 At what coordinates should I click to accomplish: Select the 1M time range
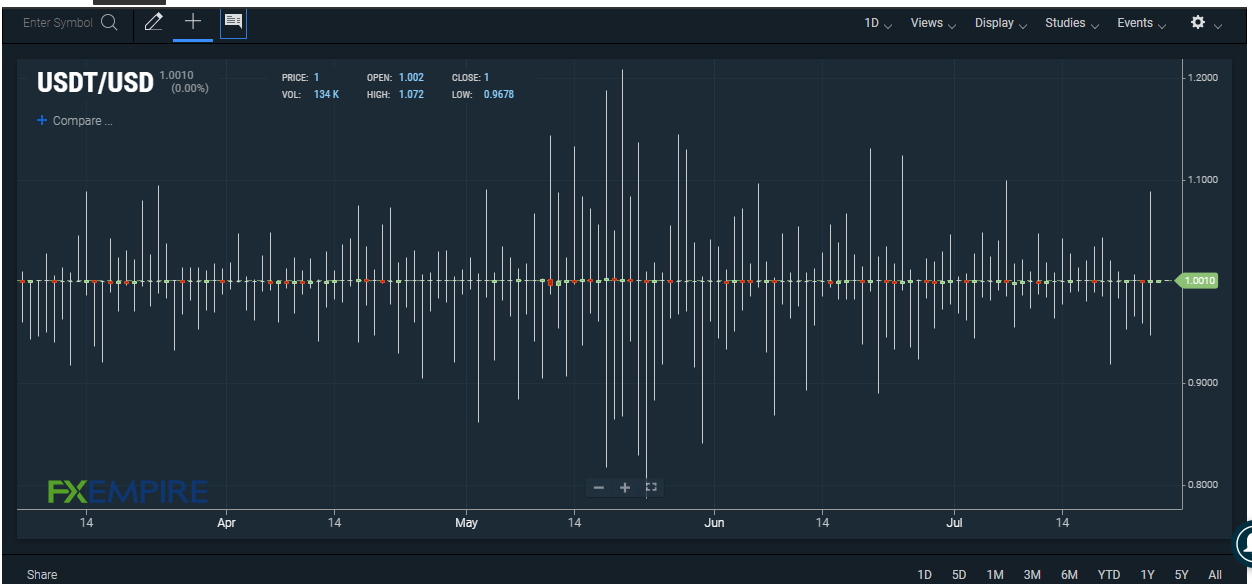click(x=995, y=575)
